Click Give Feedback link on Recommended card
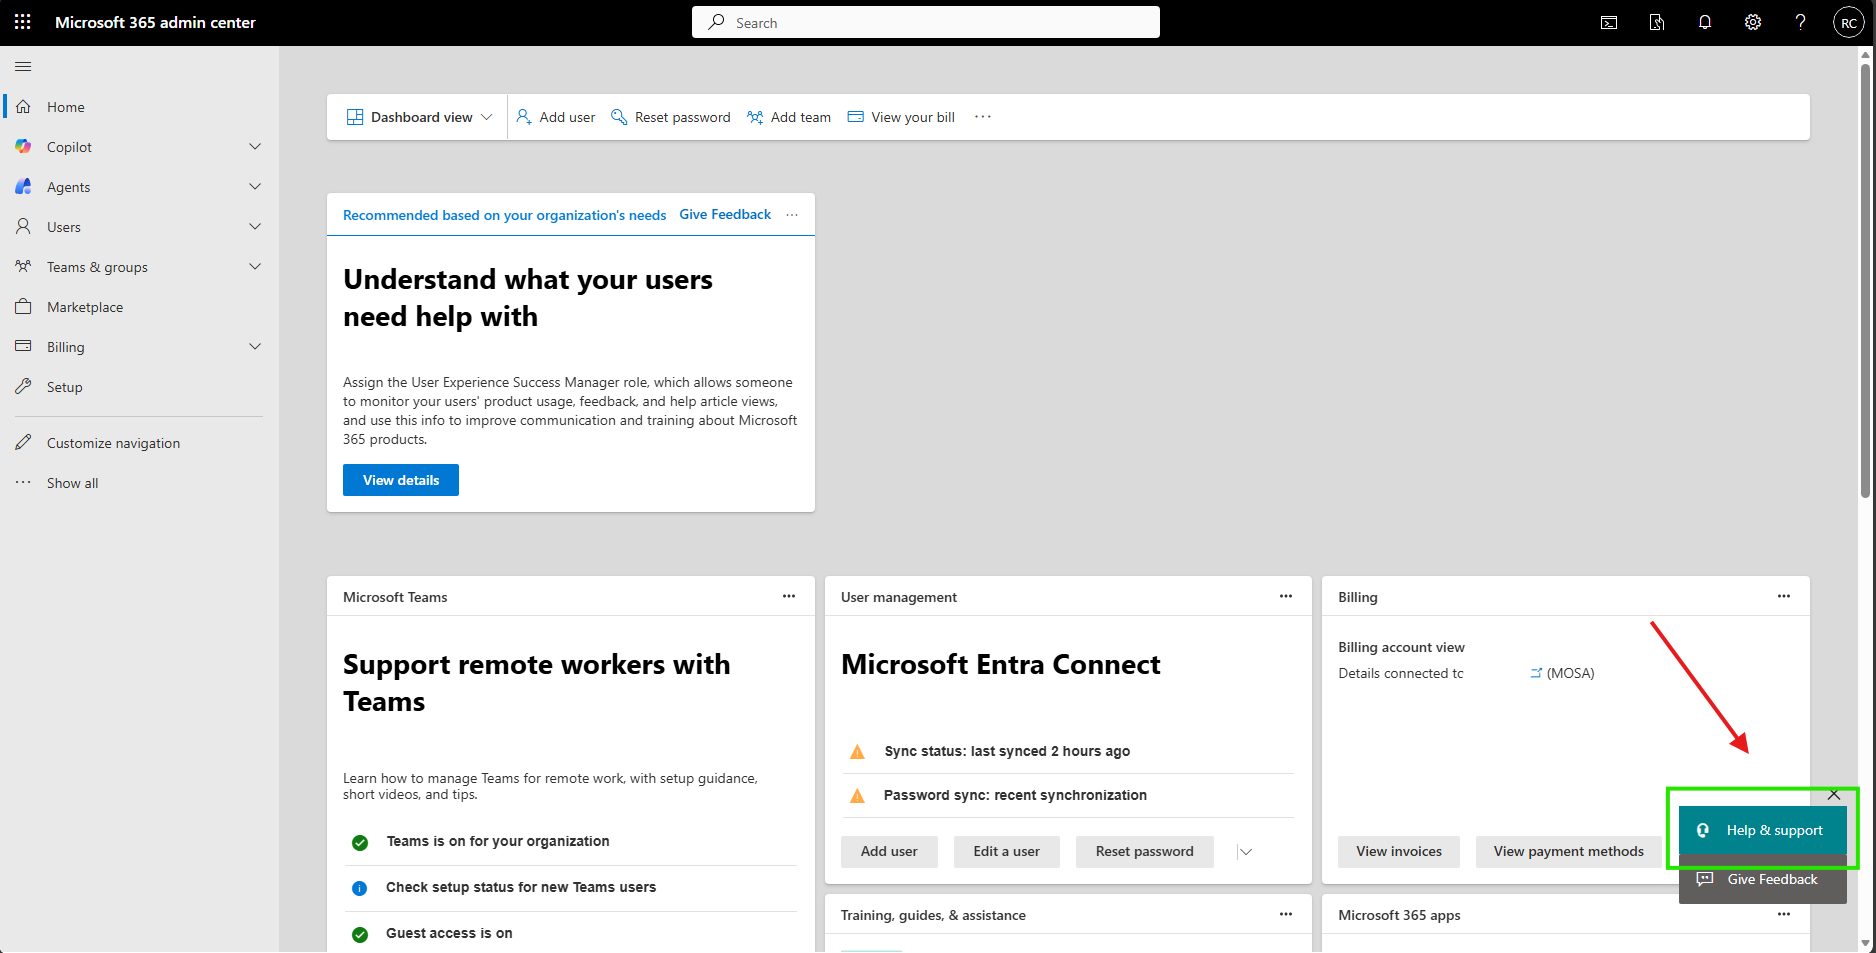The width and height of the screenshot is (1876, 953). (x=725, y=215)
